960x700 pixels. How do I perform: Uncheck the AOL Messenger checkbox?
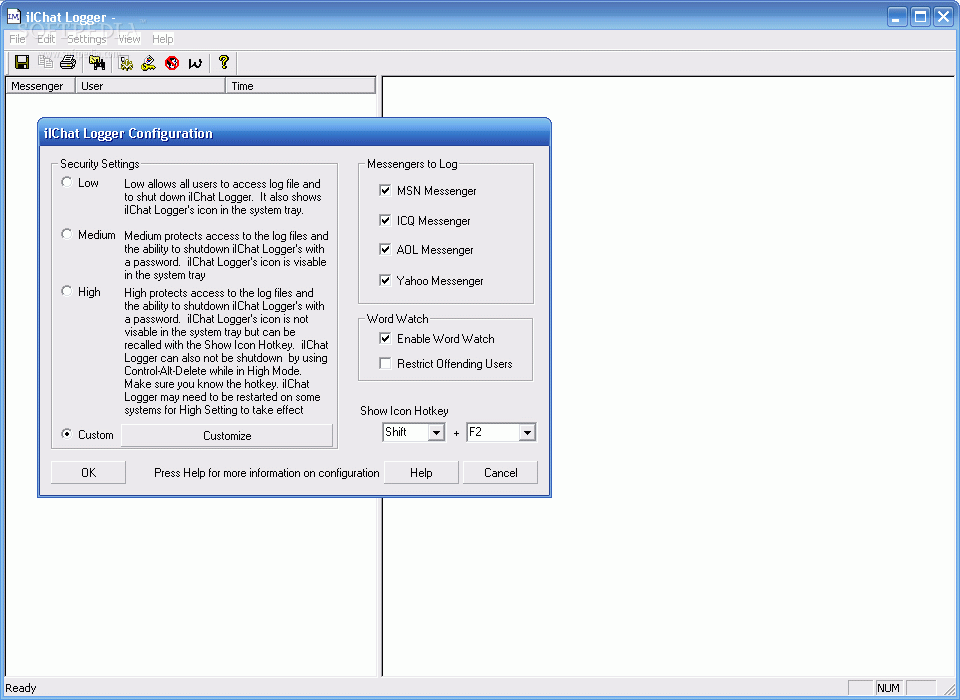pyautogui.click(x=385, y=249)
